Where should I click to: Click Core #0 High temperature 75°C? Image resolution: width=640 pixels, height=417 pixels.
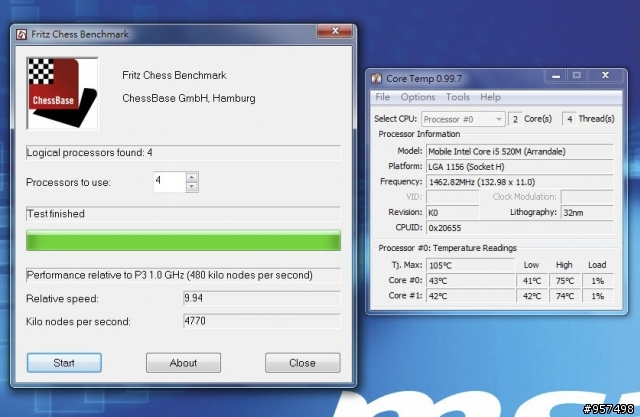(x=565, y=281)
